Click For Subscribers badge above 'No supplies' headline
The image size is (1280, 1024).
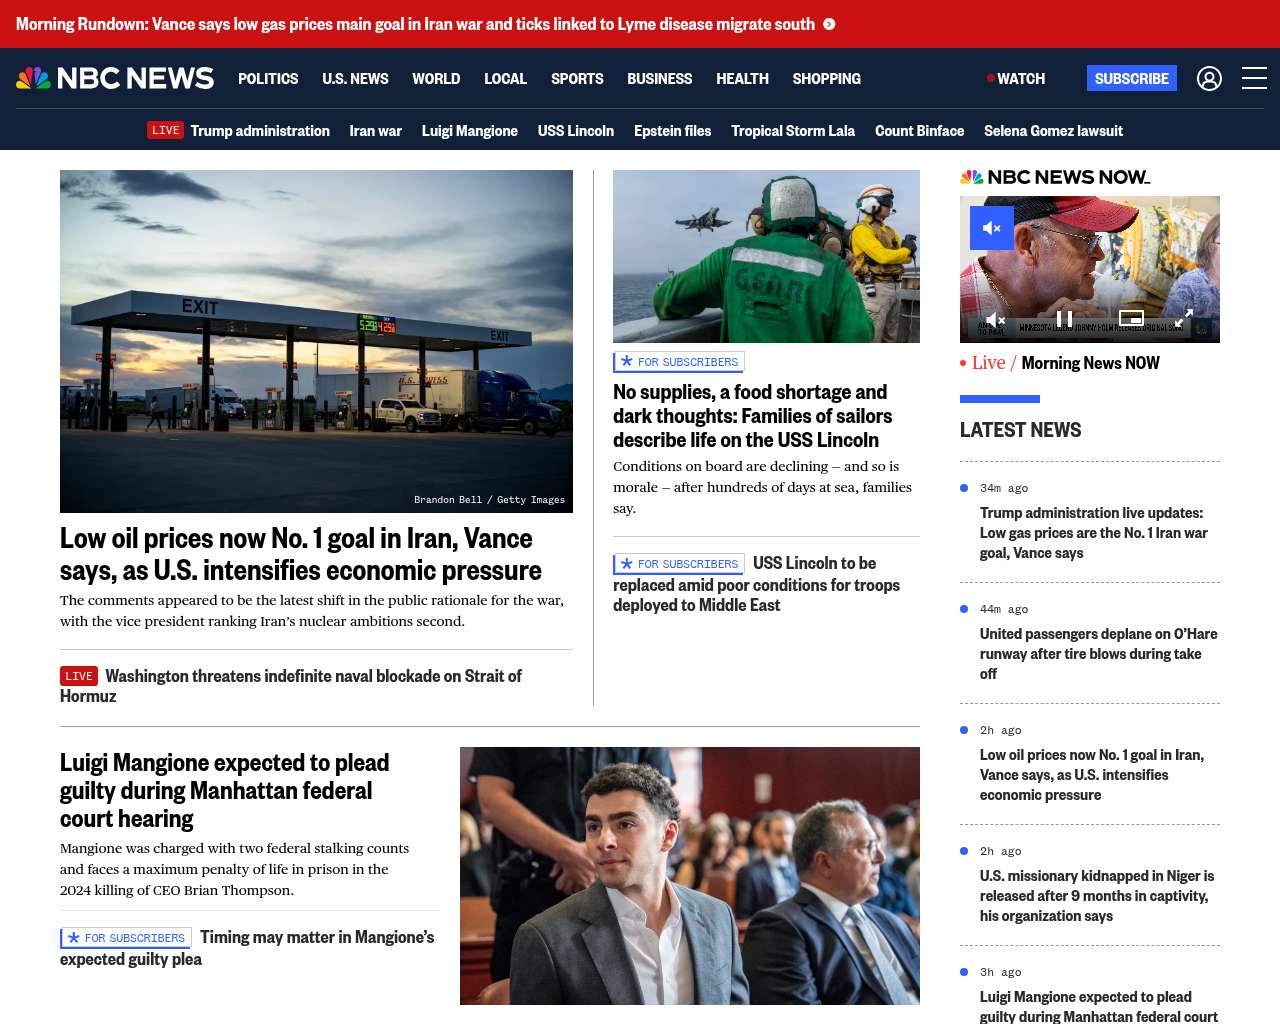pyautogui.click(x=679, y=362)
